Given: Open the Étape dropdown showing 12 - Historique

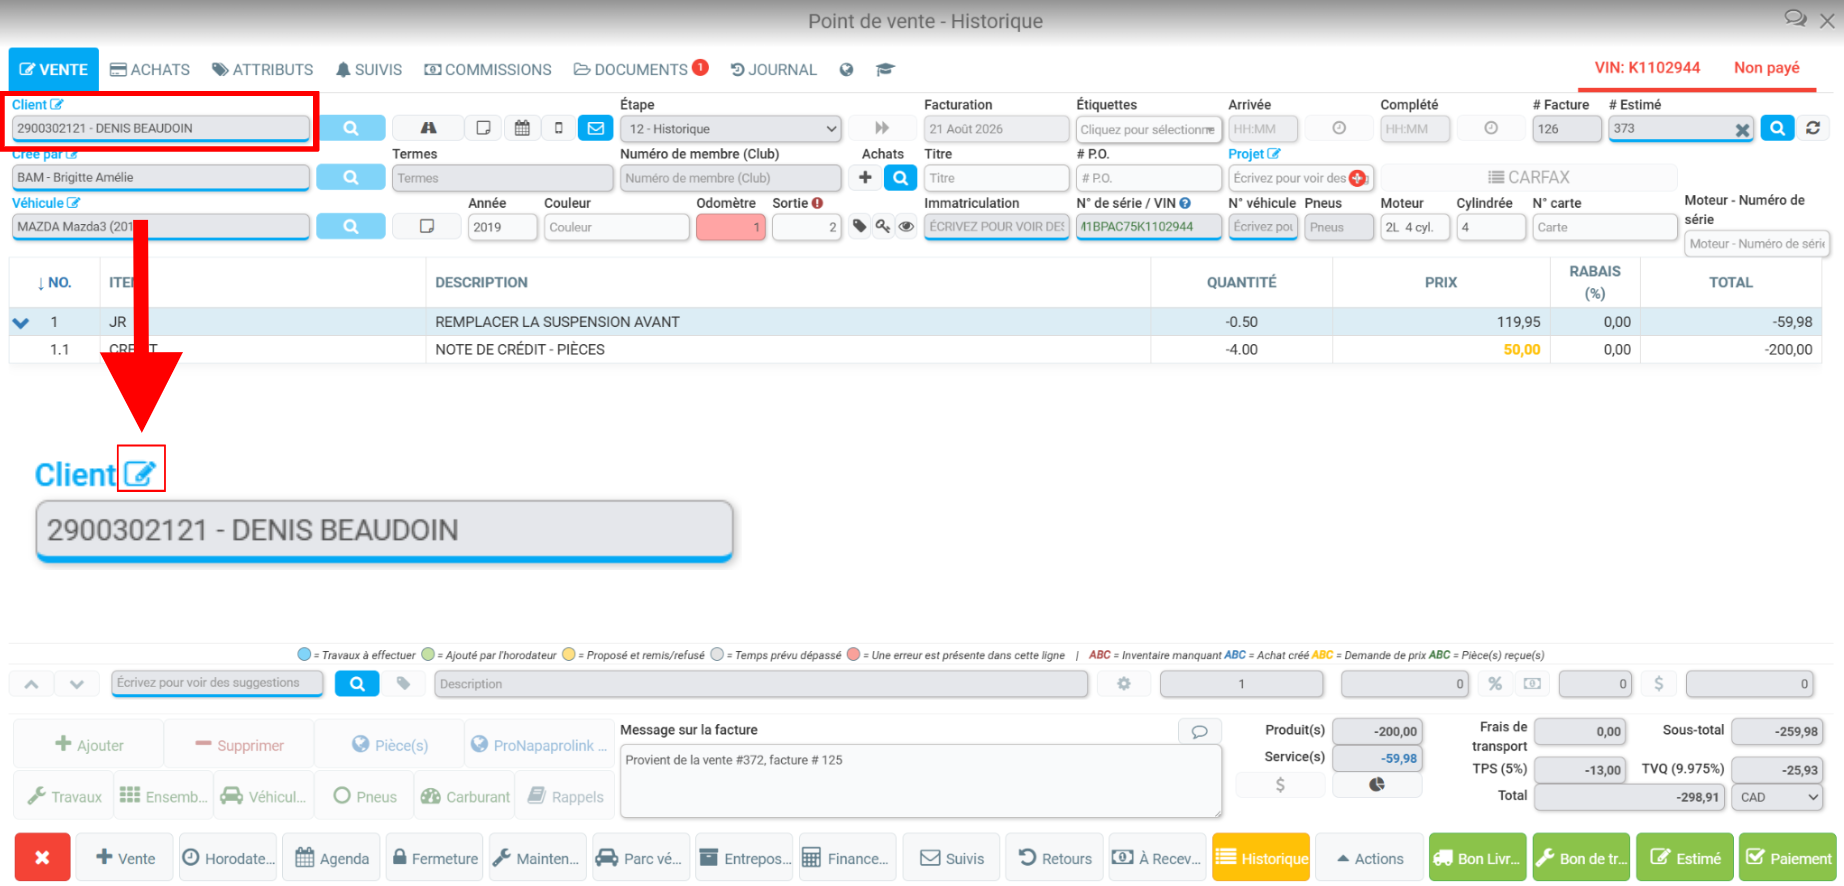Looking at the screenshot, I should (731, 129).
